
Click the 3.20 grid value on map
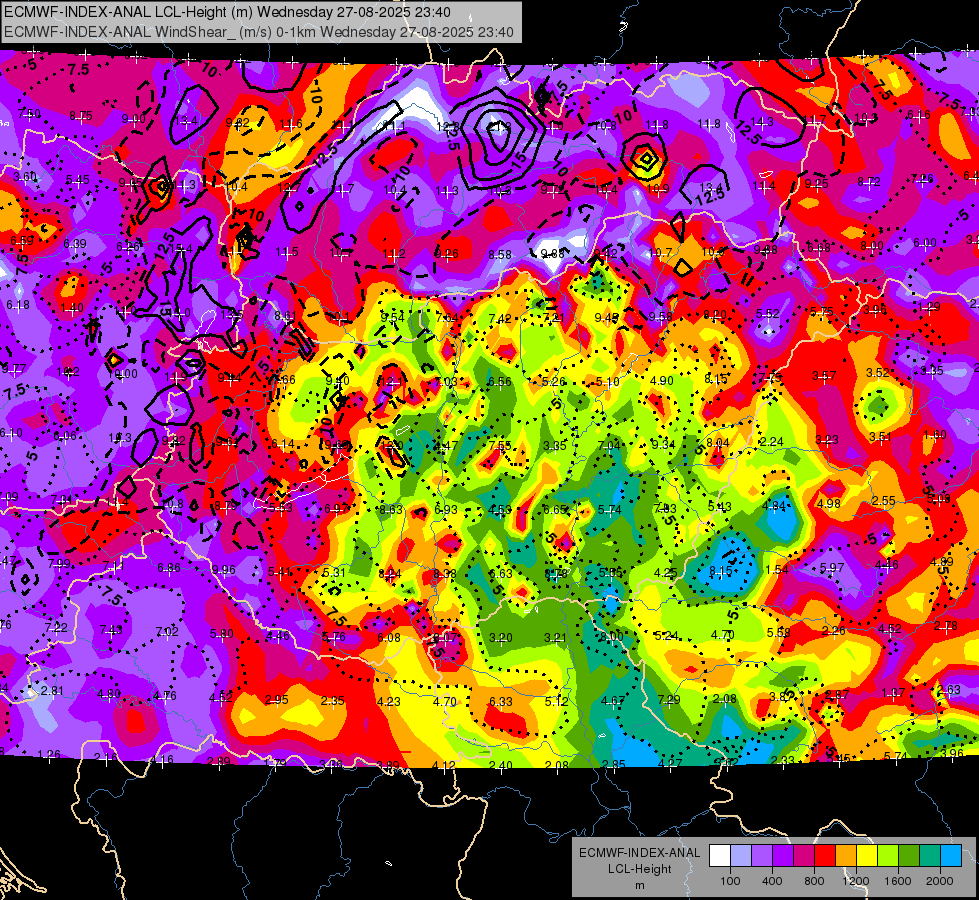[501, 638]
